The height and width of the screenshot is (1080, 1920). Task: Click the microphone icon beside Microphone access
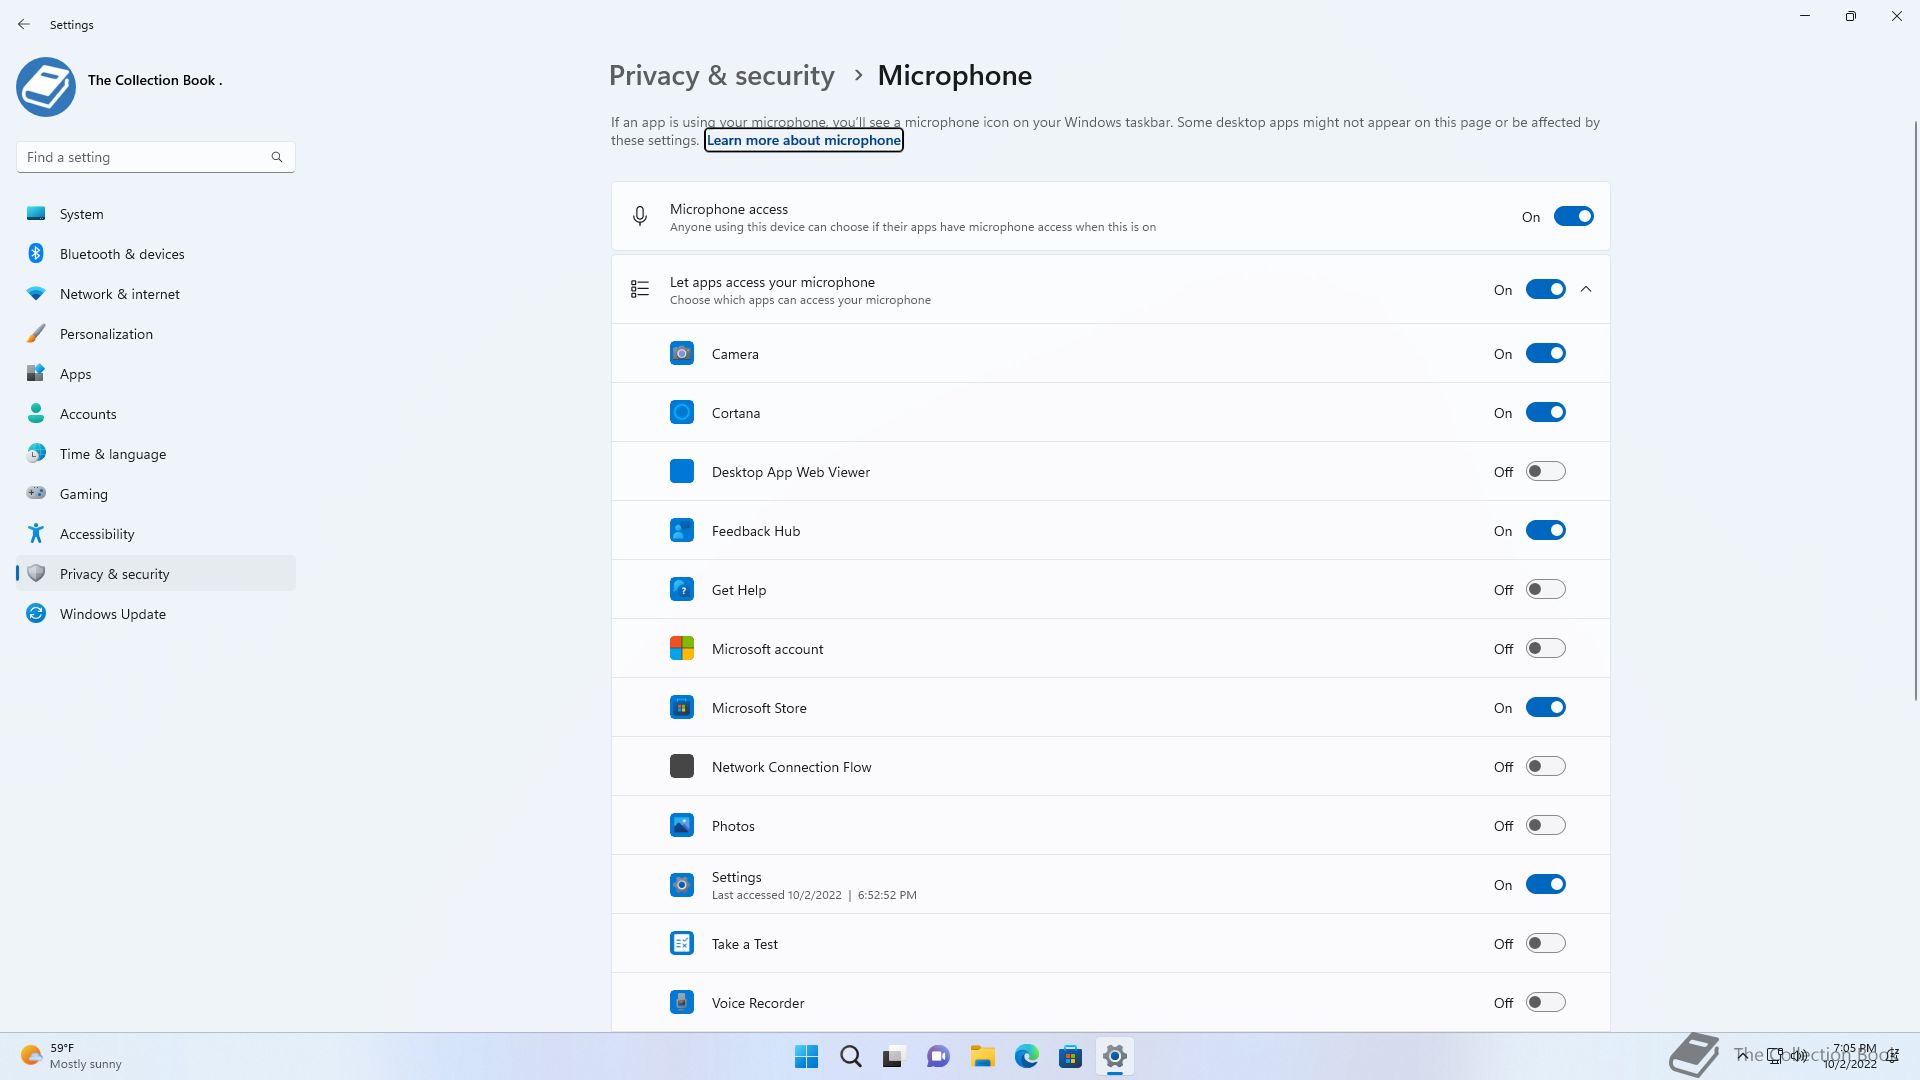(640, 216)
